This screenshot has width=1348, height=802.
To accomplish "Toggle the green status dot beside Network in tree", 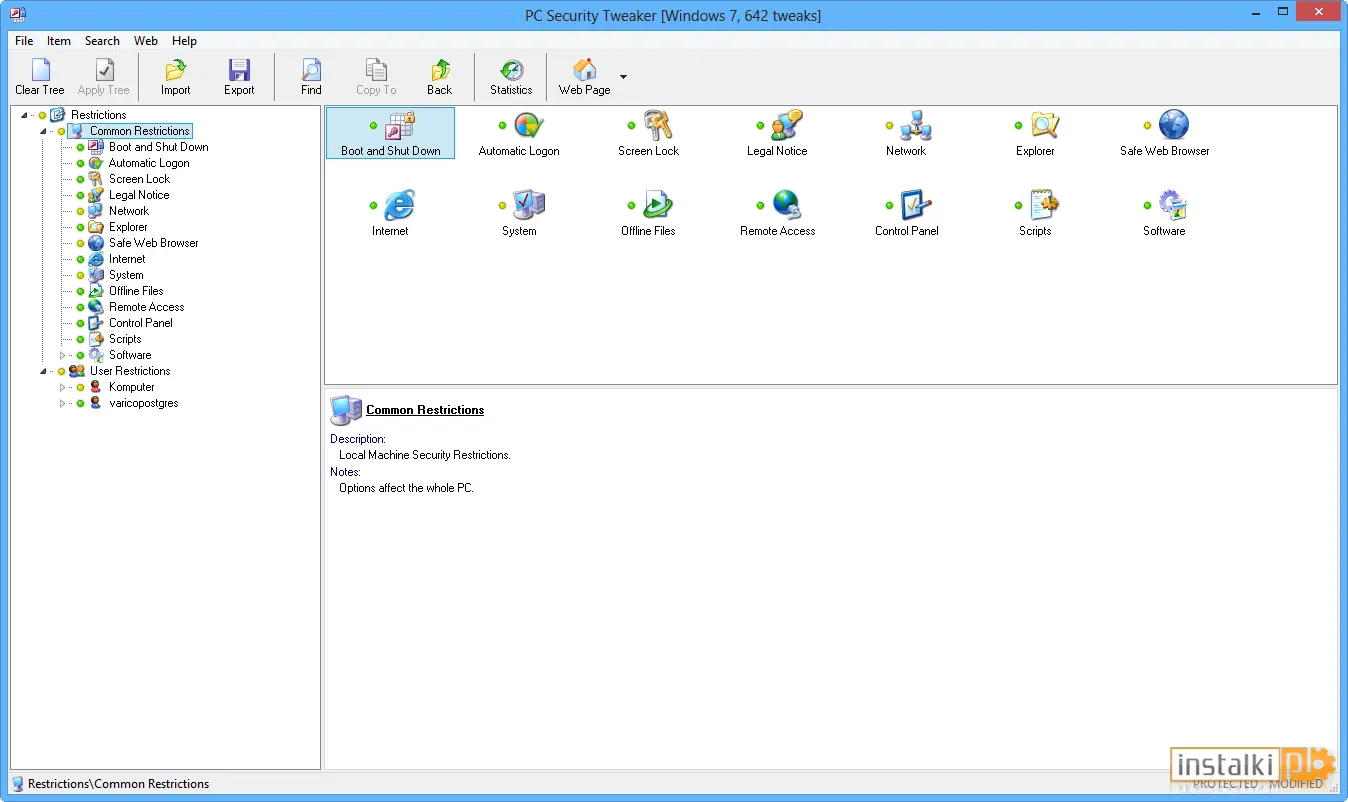I will [80, 211].
